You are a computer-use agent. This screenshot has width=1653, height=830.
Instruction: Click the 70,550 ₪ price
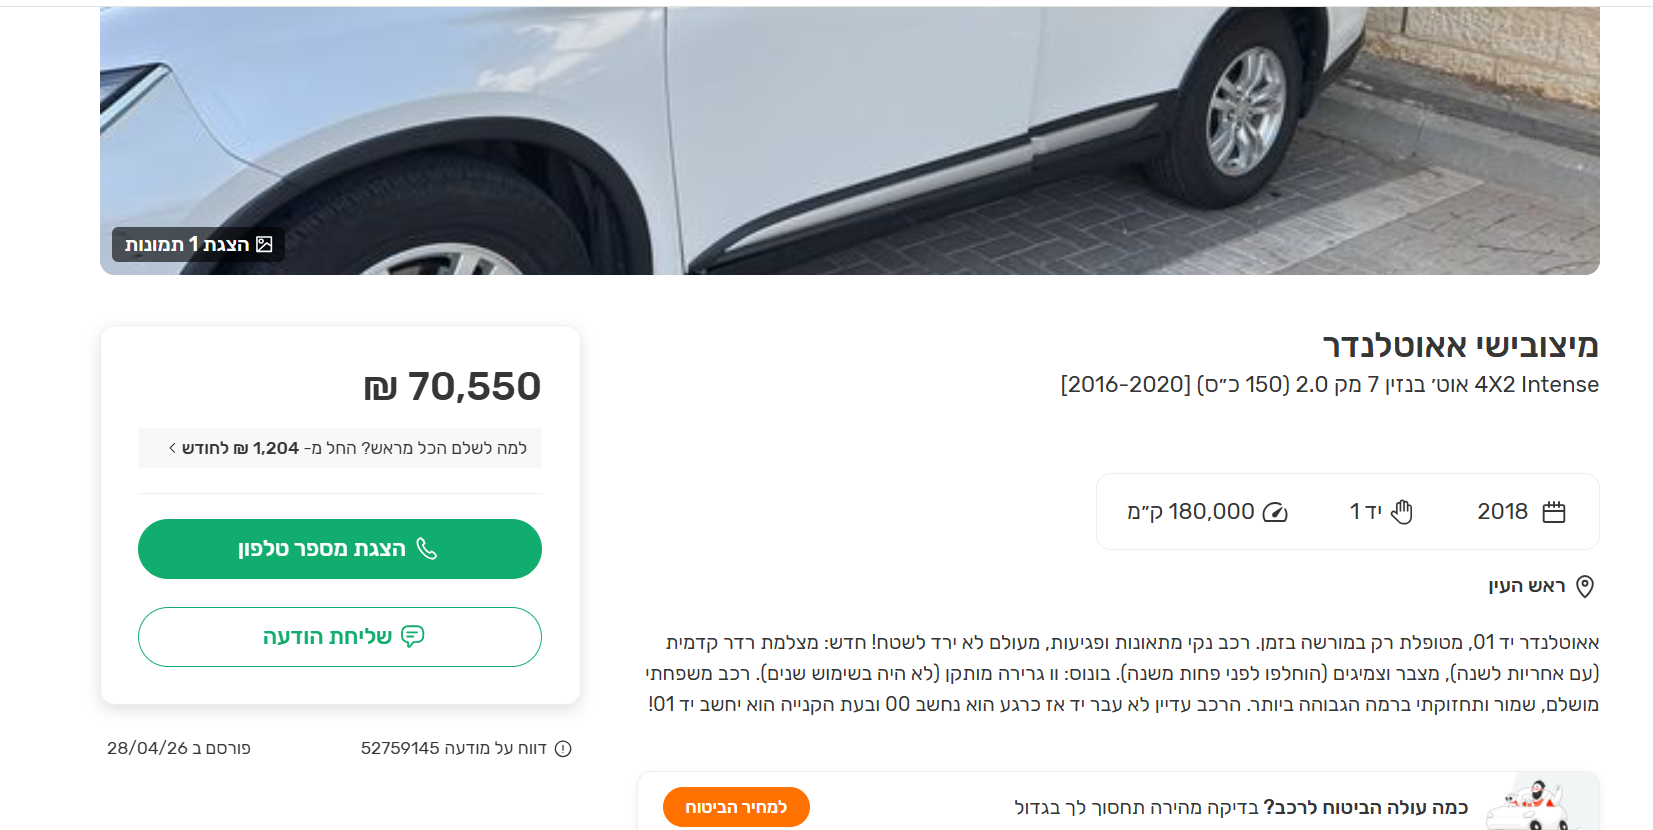tap(452, 386)
